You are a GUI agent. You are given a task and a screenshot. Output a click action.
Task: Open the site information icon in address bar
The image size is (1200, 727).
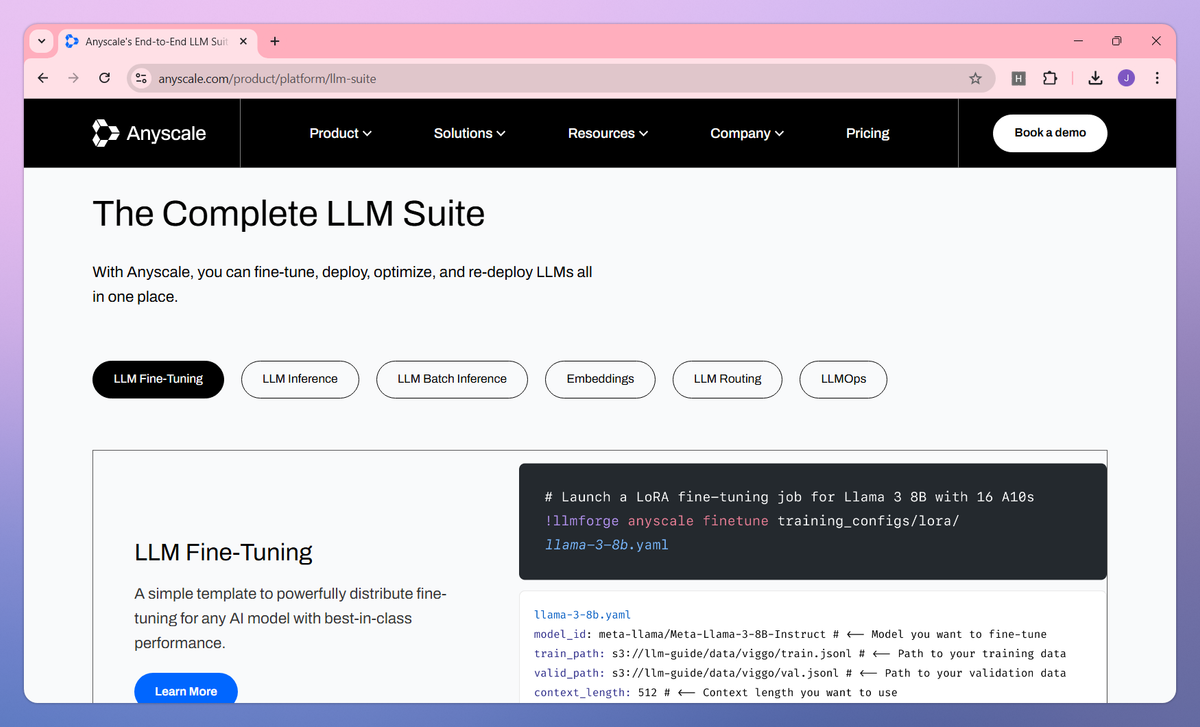click(141, 78)
